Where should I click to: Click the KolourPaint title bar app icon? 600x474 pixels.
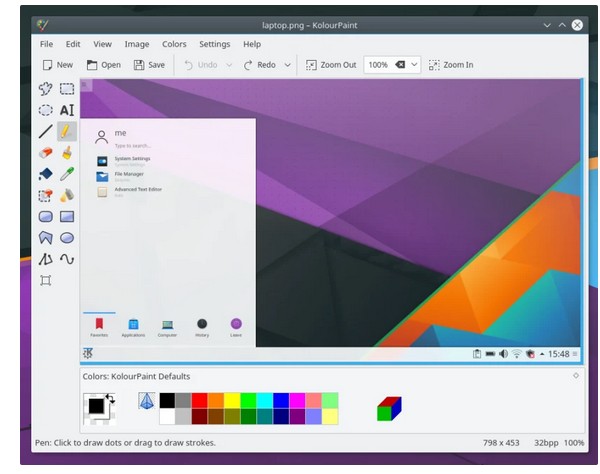pyautogui.click(x=42, y=25)
